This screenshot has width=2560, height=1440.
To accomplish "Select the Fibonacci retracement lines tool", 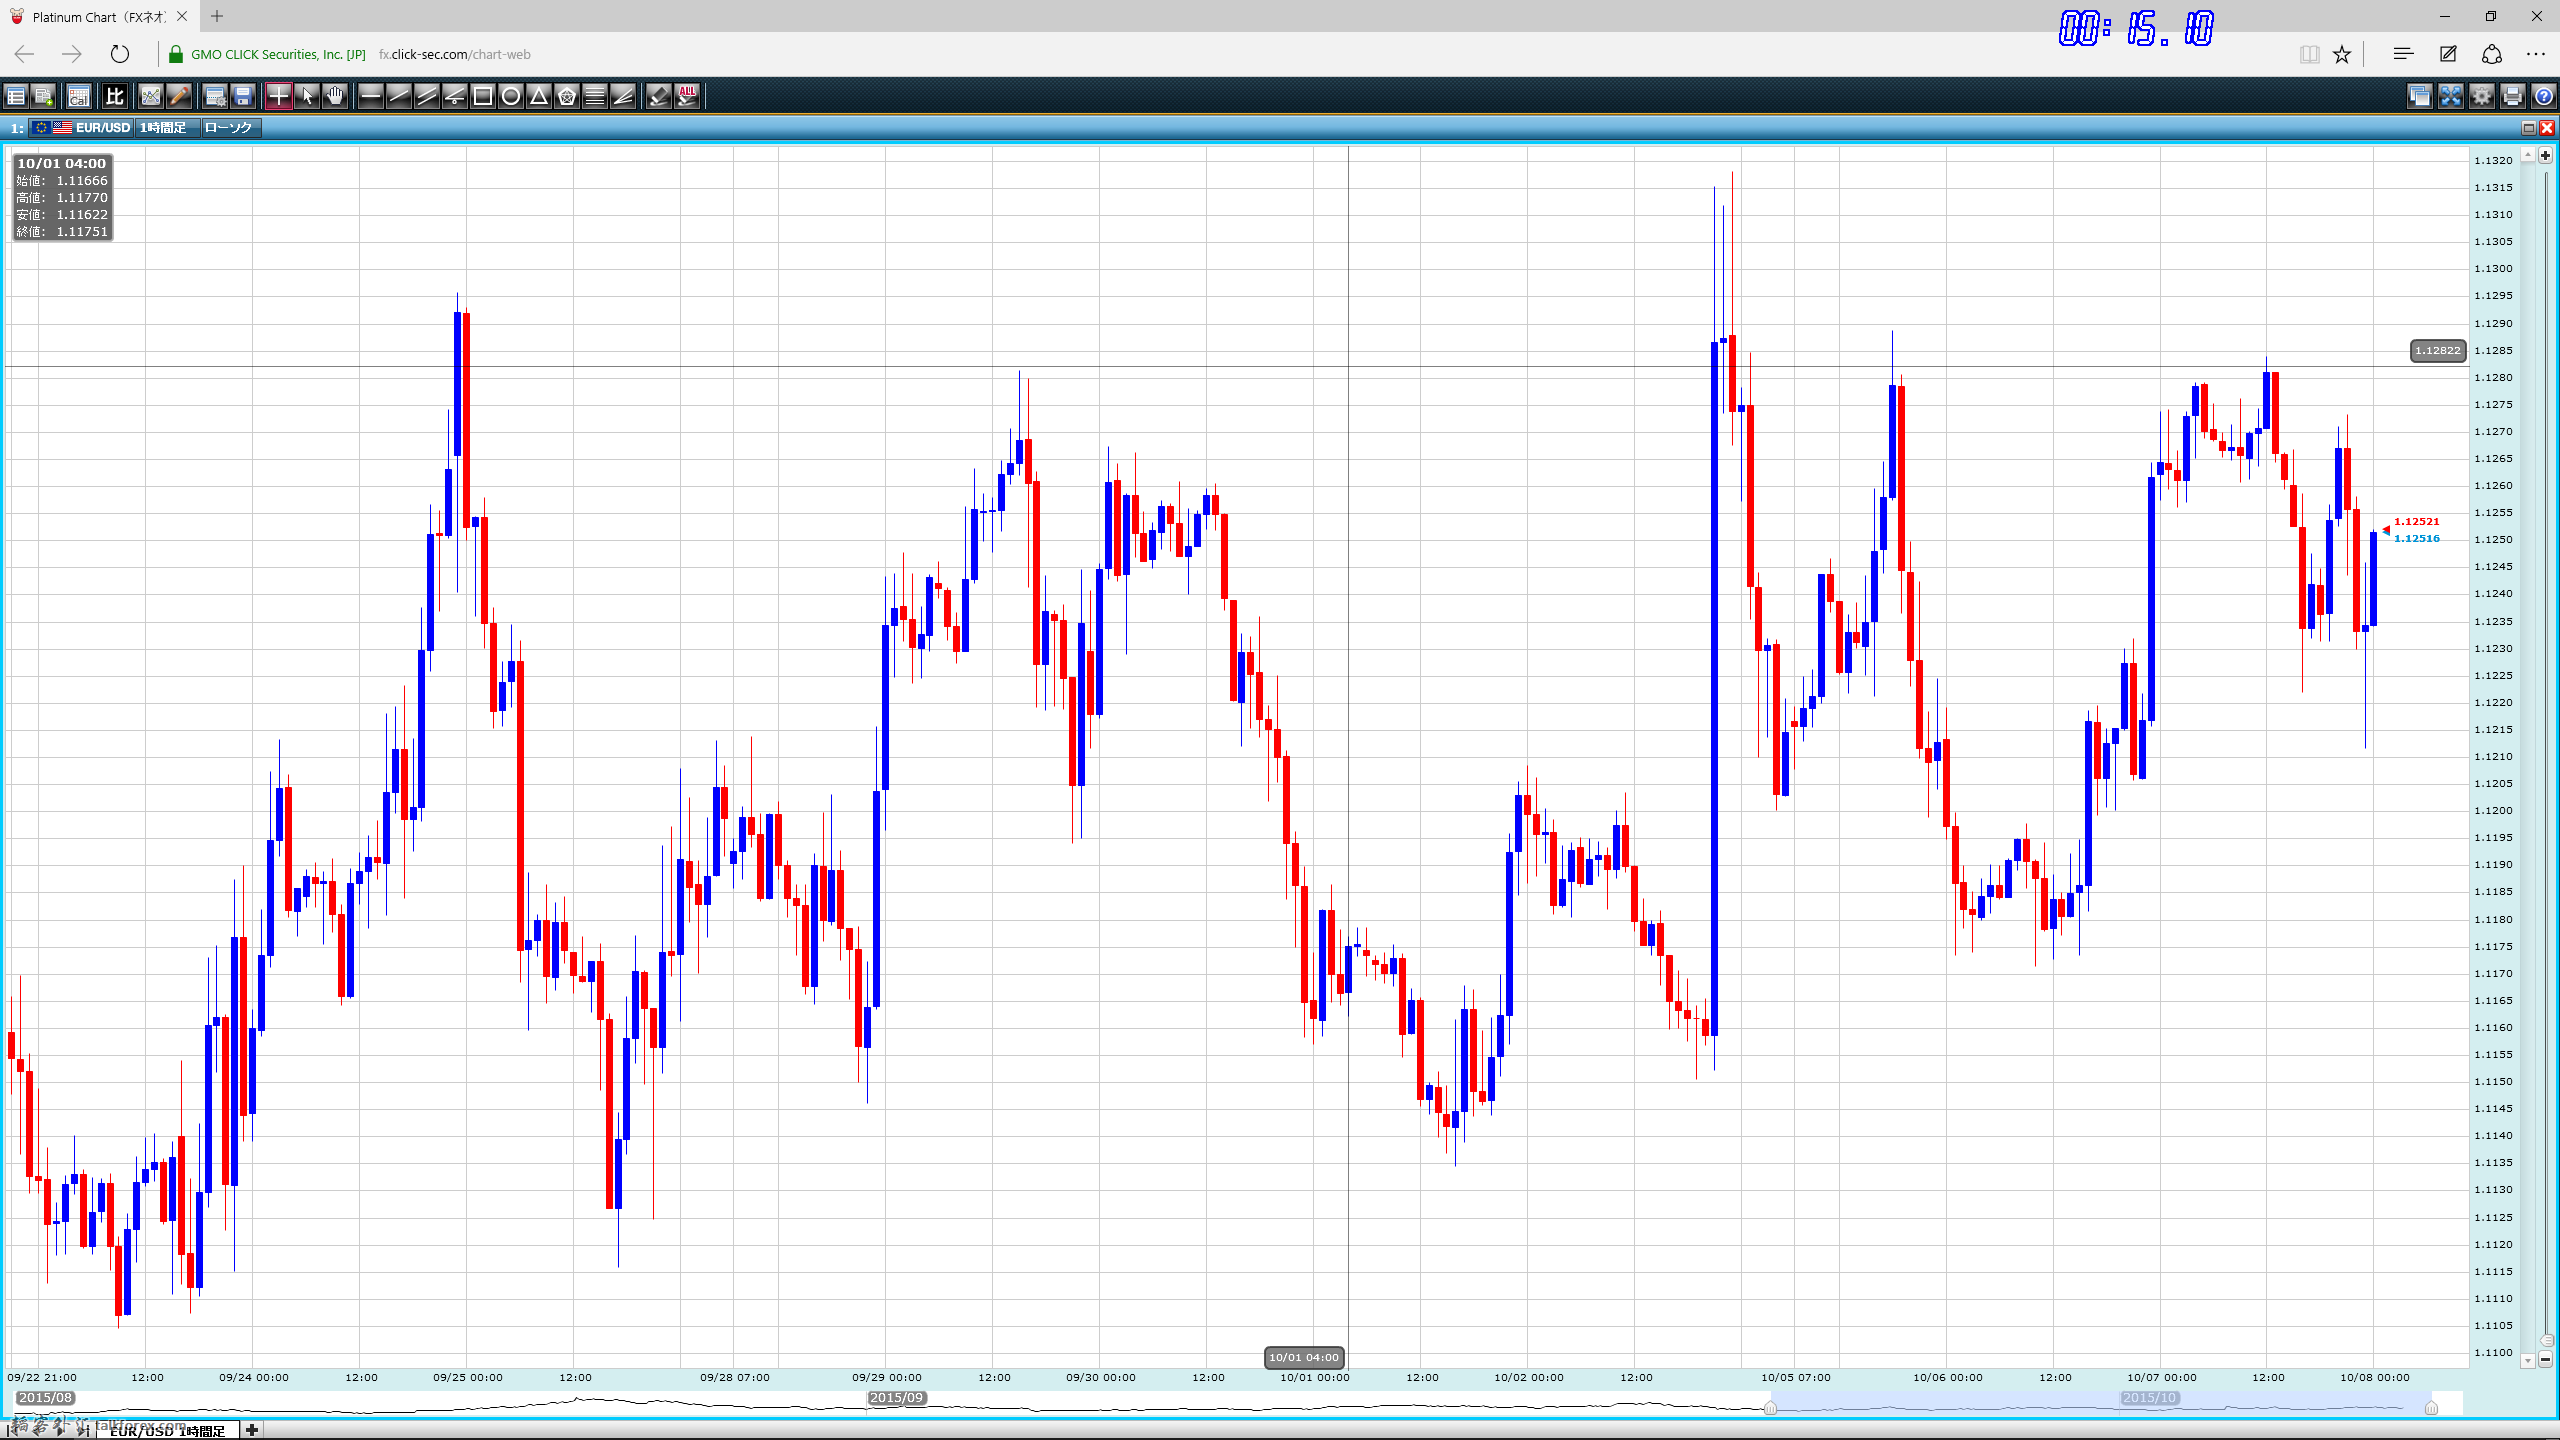I will [595, 96].
